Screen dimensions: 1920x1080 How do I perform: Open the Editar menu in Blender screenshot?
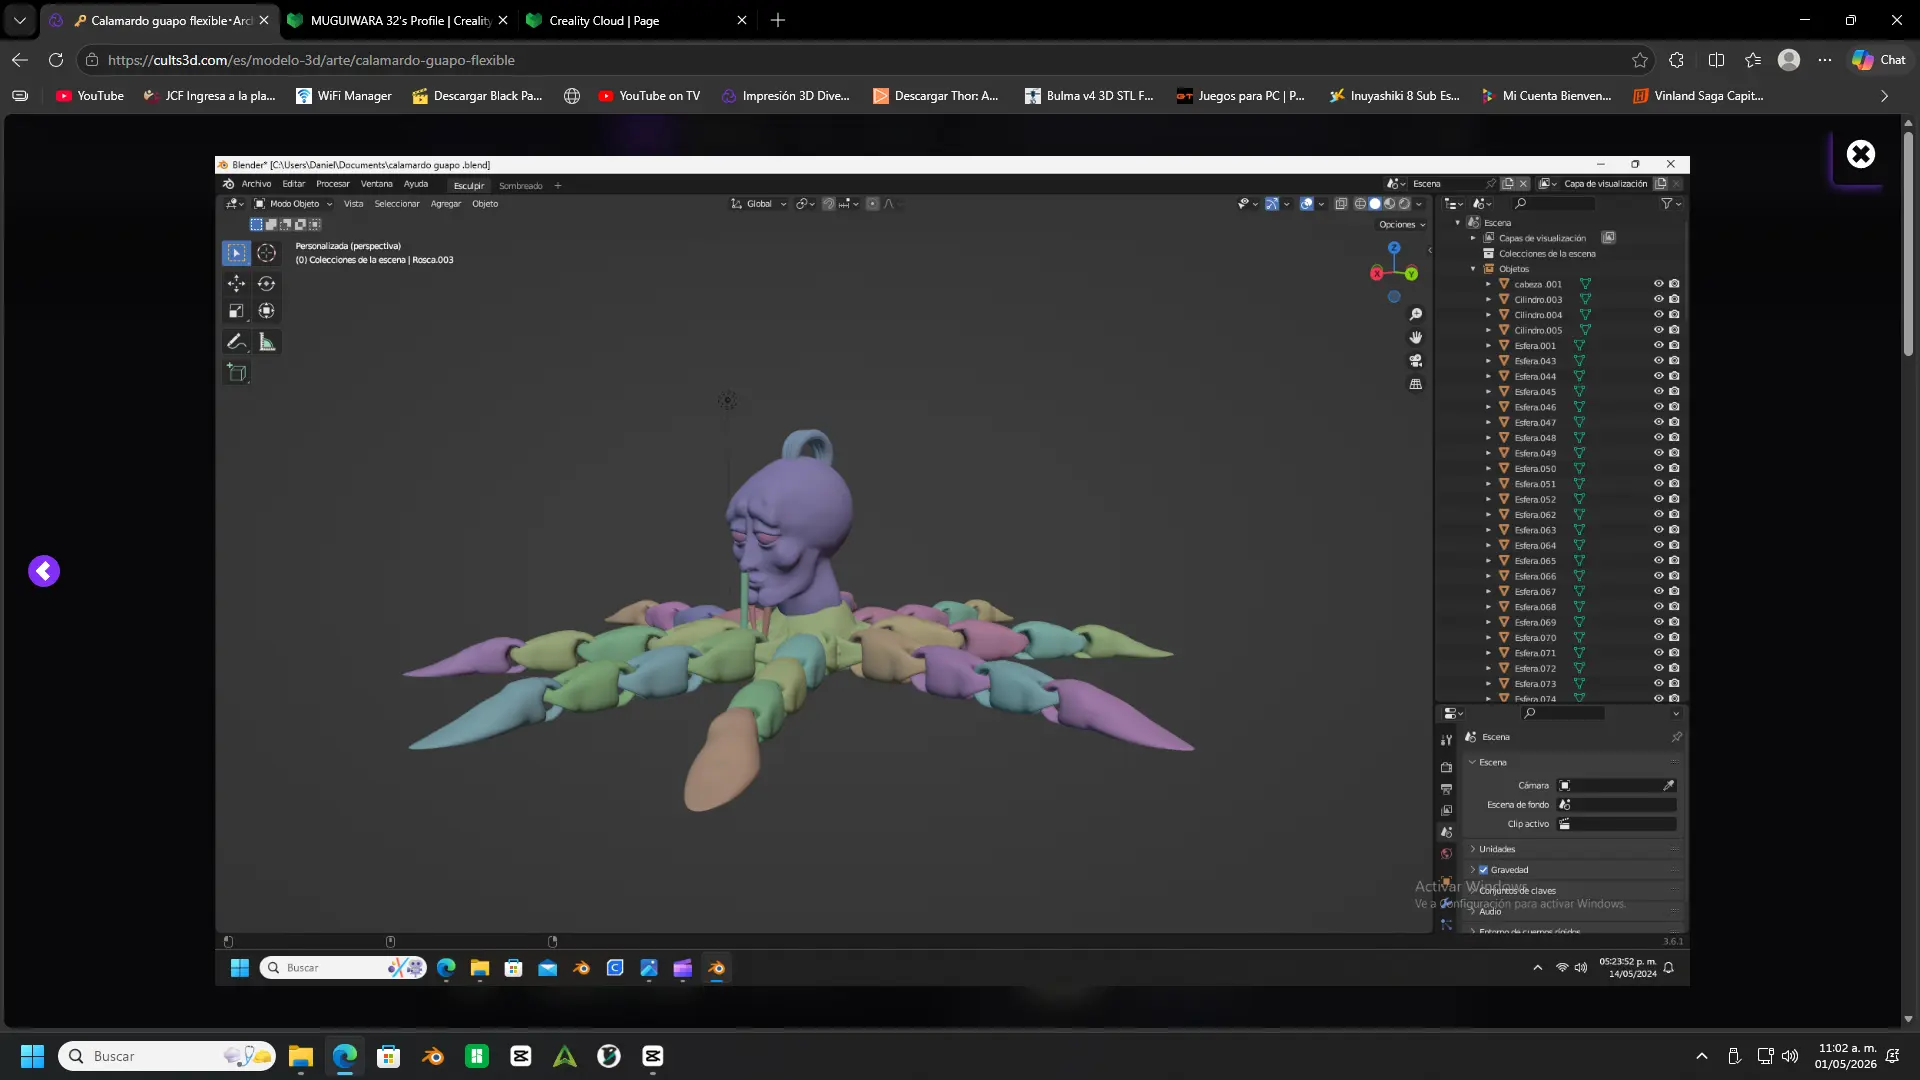294,184
